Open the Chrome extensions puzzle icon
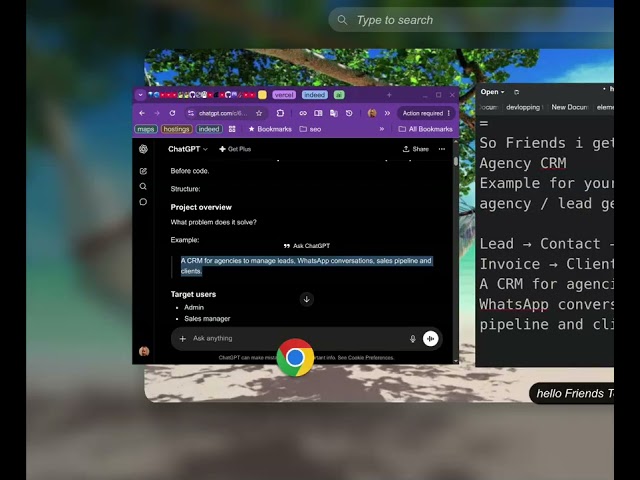This screenshot has width=640, height=480. coord(280,113)
